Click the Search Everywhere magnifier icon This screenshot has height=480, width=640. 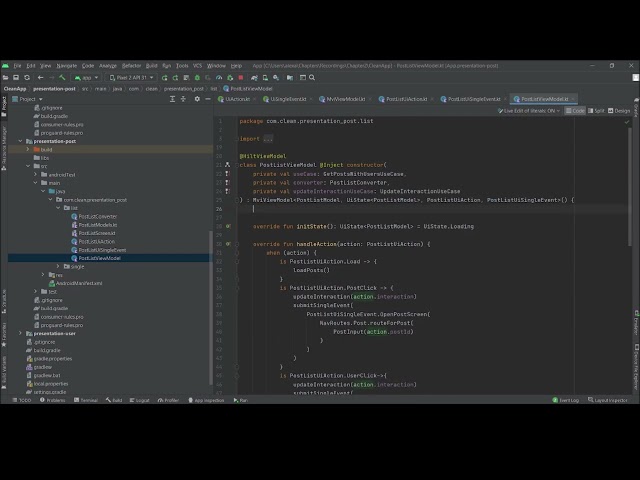tap(312, 78)
